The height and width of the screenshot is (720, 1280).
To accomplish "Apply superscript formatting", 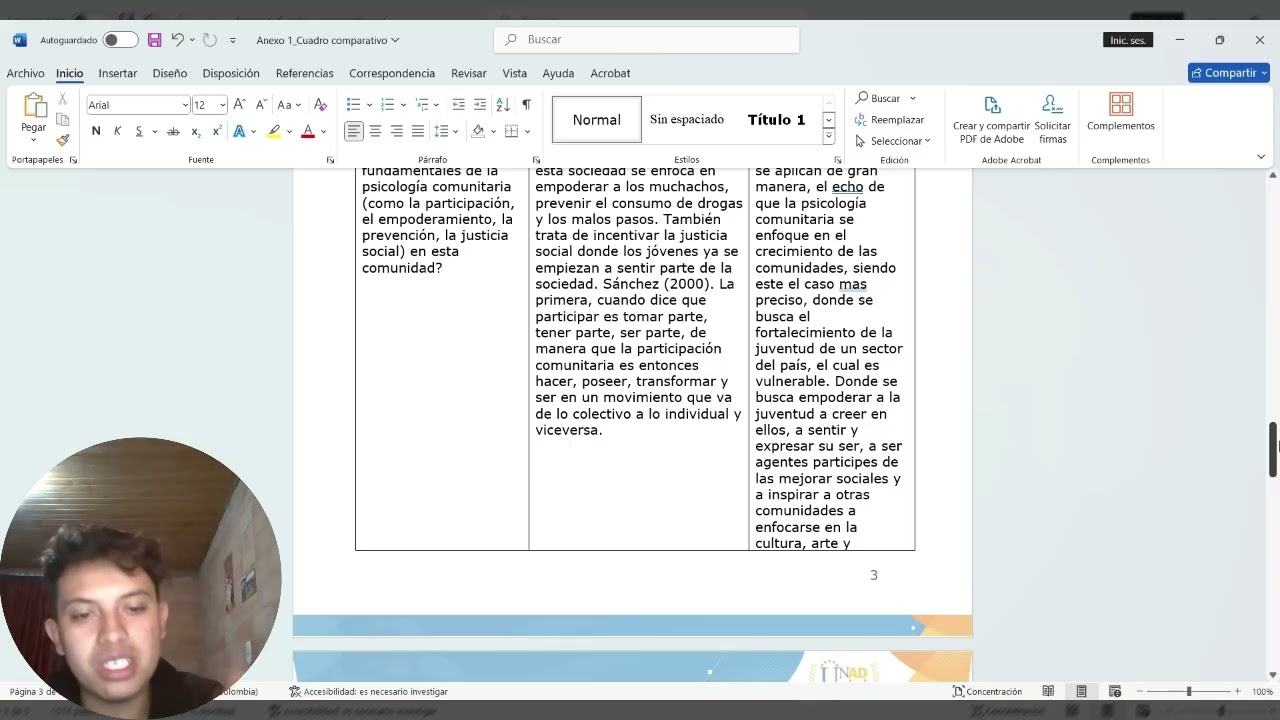I will [x=217, y=132].
